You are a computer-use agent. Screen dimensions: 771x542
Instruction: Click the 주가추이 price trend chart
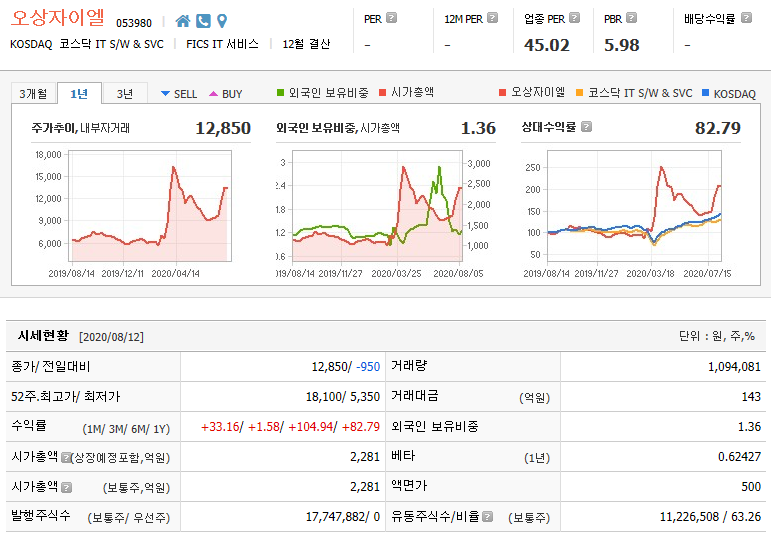click(150, 206)
